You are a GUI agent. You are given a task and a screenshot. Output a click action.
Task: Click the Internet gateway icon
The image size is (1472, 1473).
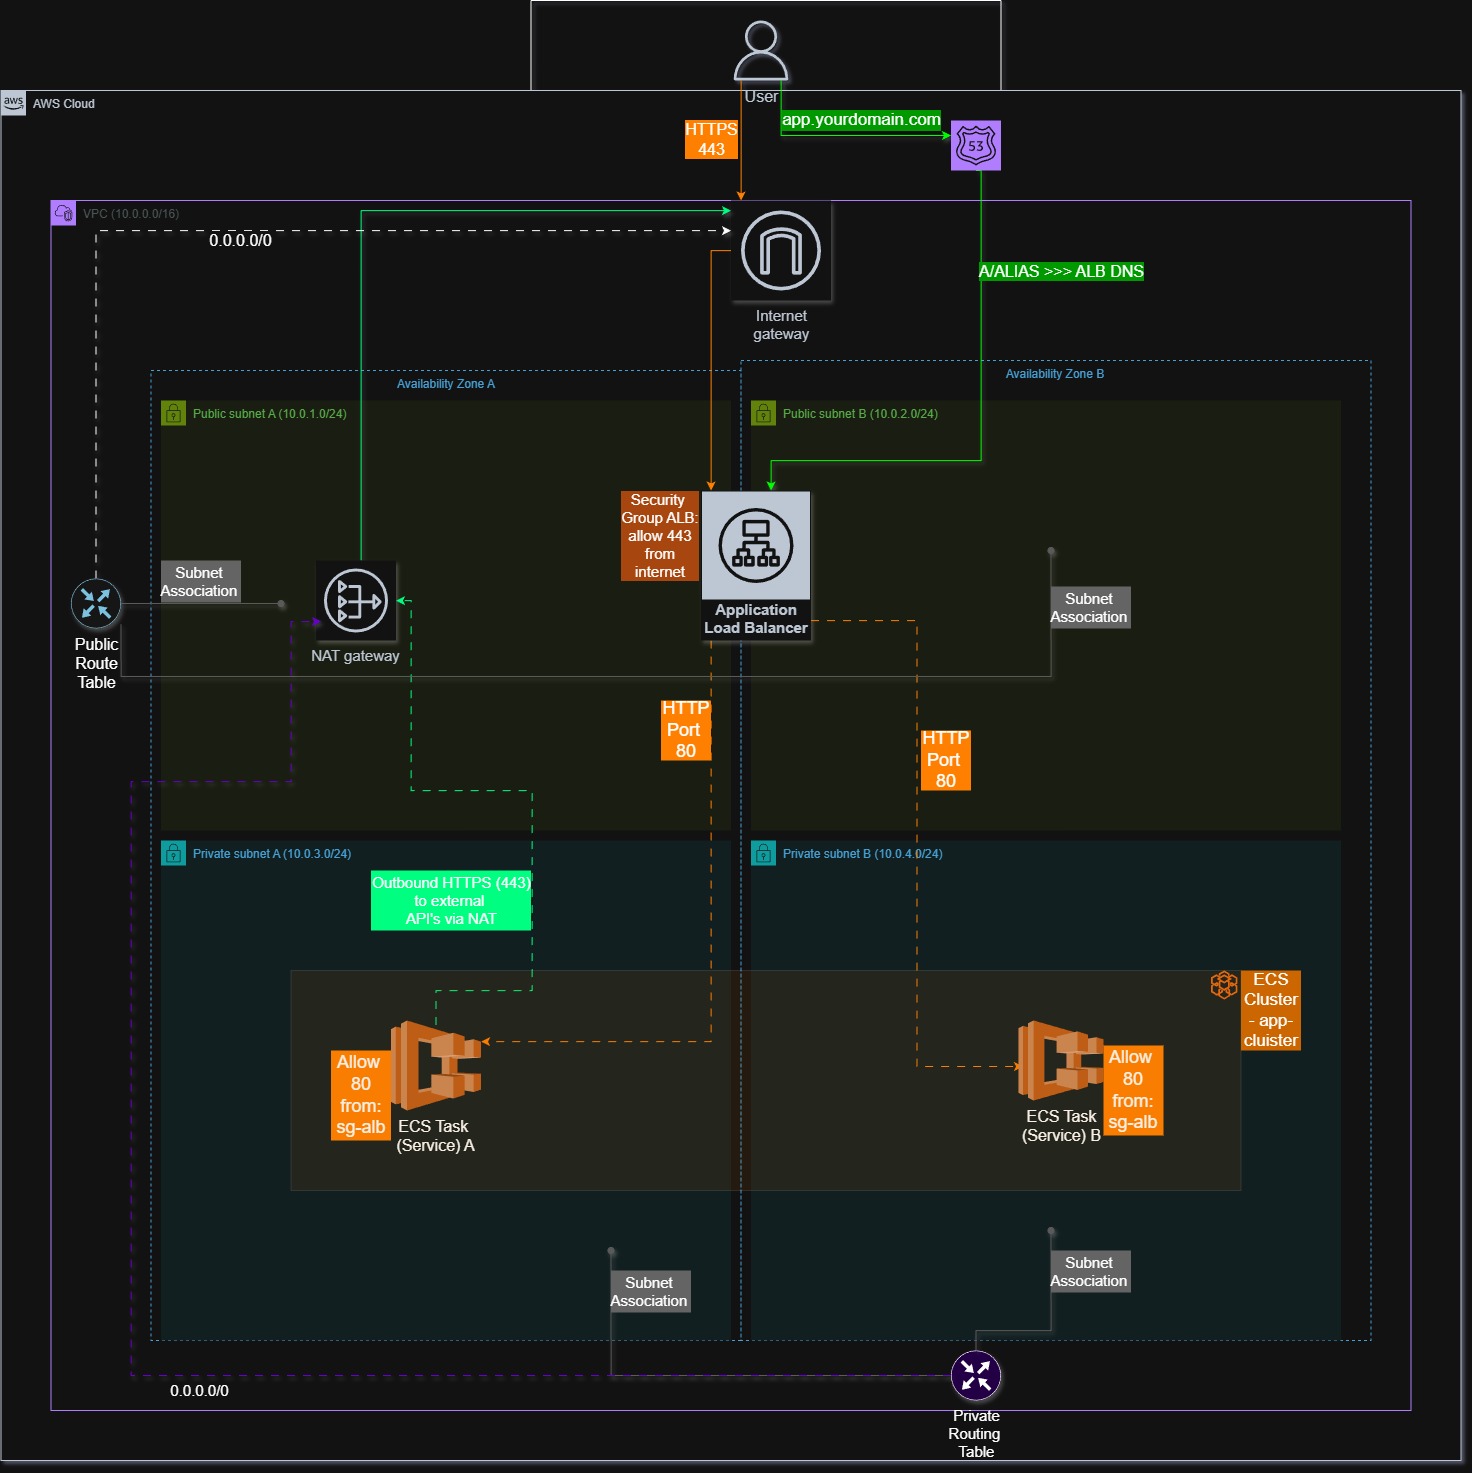(x=781, y=251)
